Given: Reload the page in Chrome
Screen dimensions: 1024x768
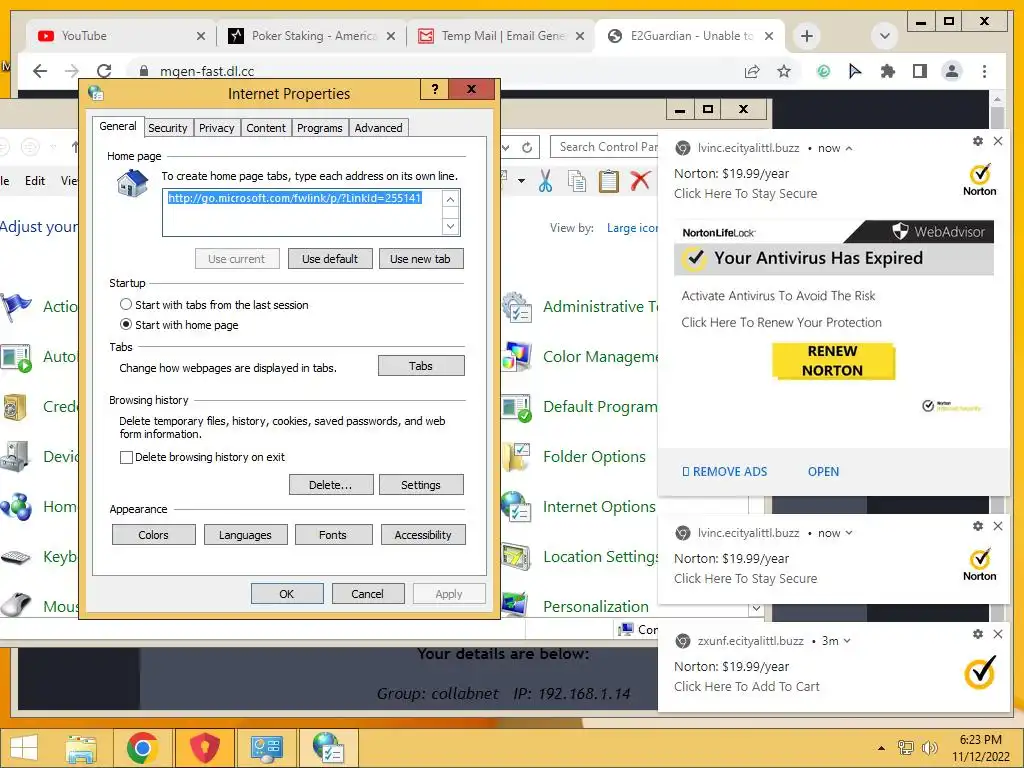Looking at the screenshot, I should 104,71.
